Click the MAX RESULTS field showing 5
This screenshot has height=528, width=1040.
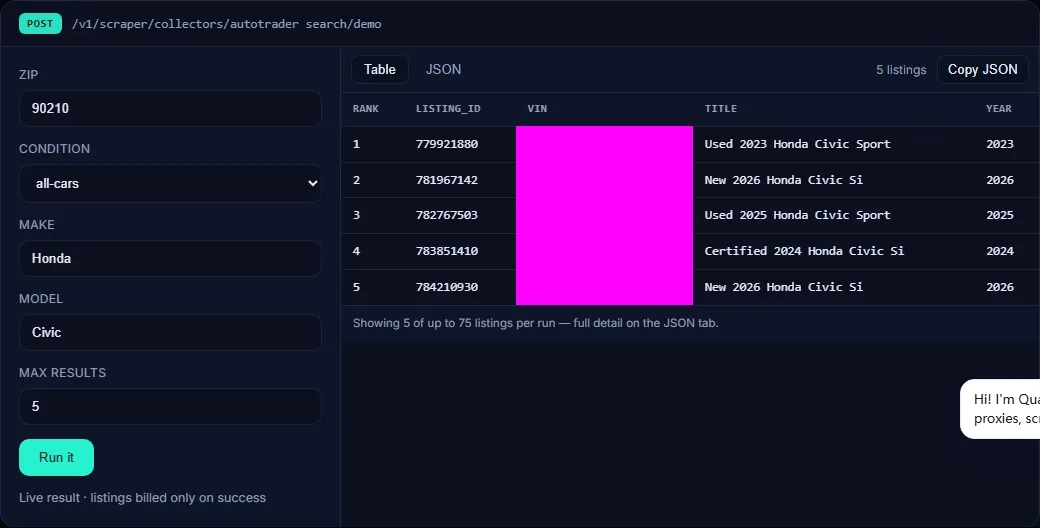coord(170,406)
